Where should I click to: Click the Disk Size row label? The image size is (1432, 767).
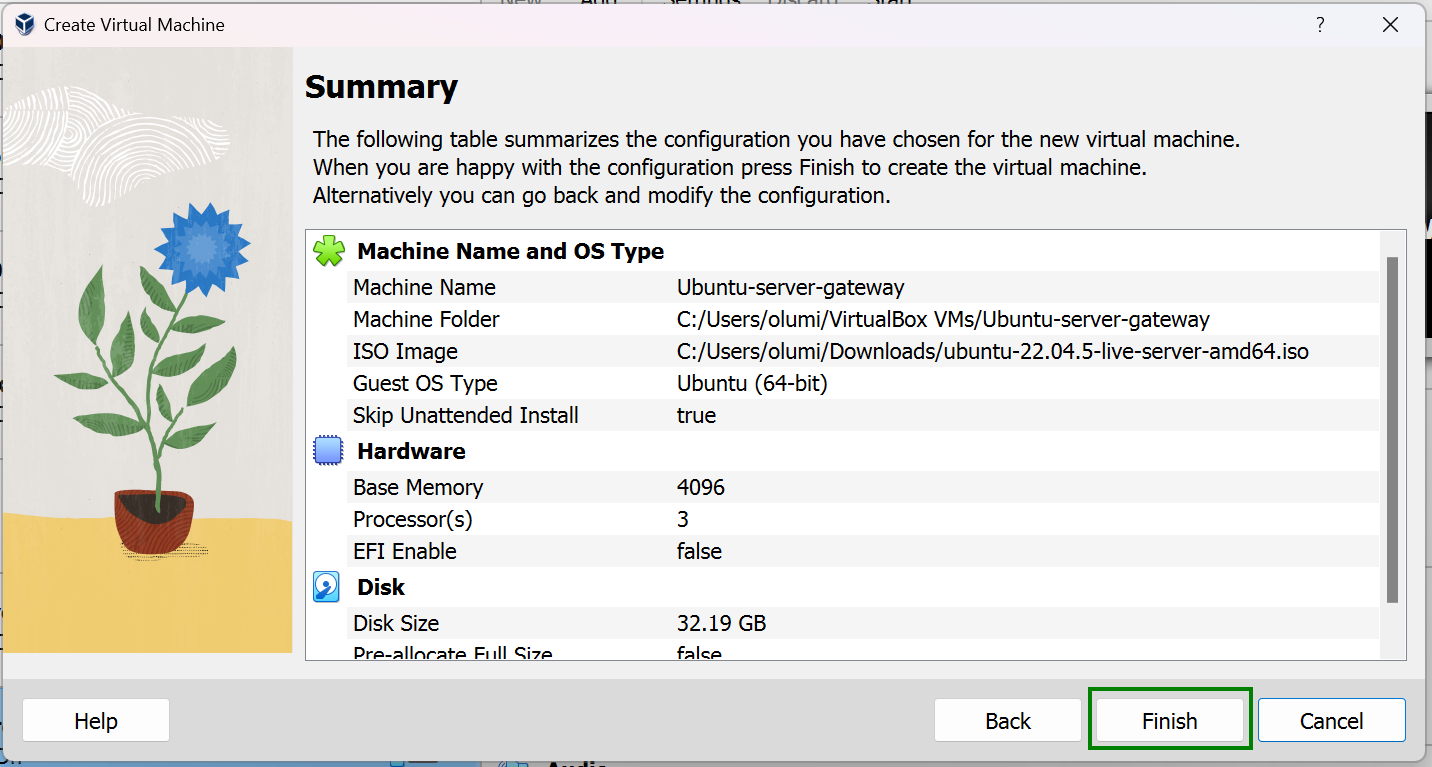(x=396, y=624)
